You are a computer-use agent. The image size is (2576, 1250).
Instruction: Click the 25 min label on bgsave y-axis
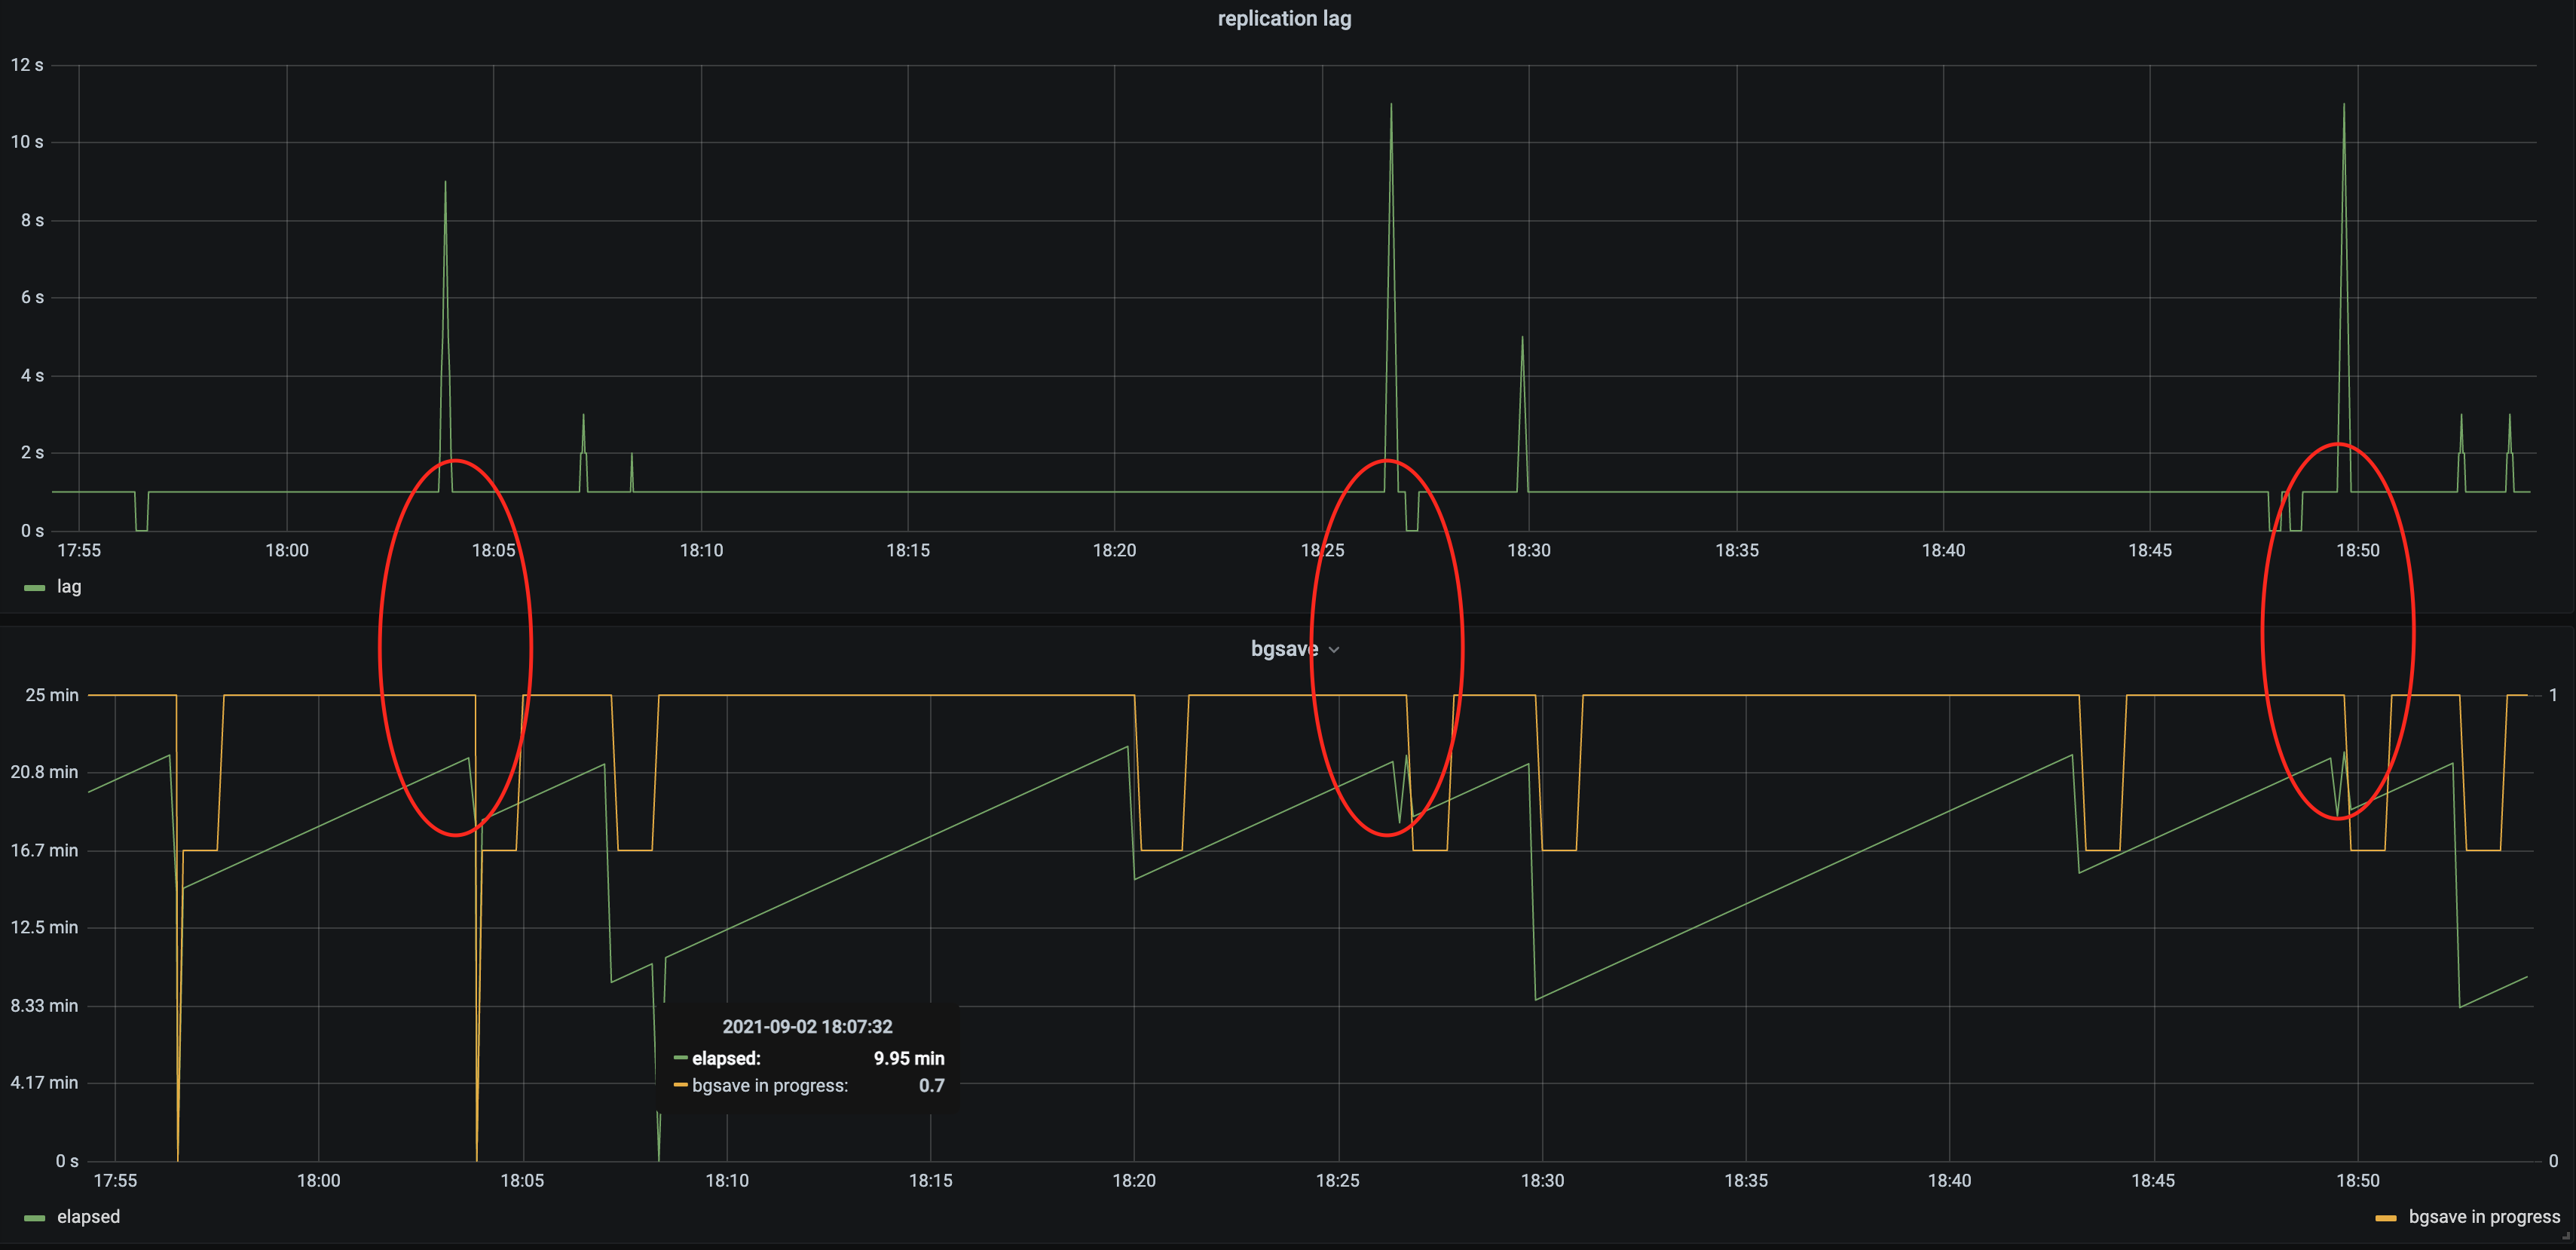point(51,695)
